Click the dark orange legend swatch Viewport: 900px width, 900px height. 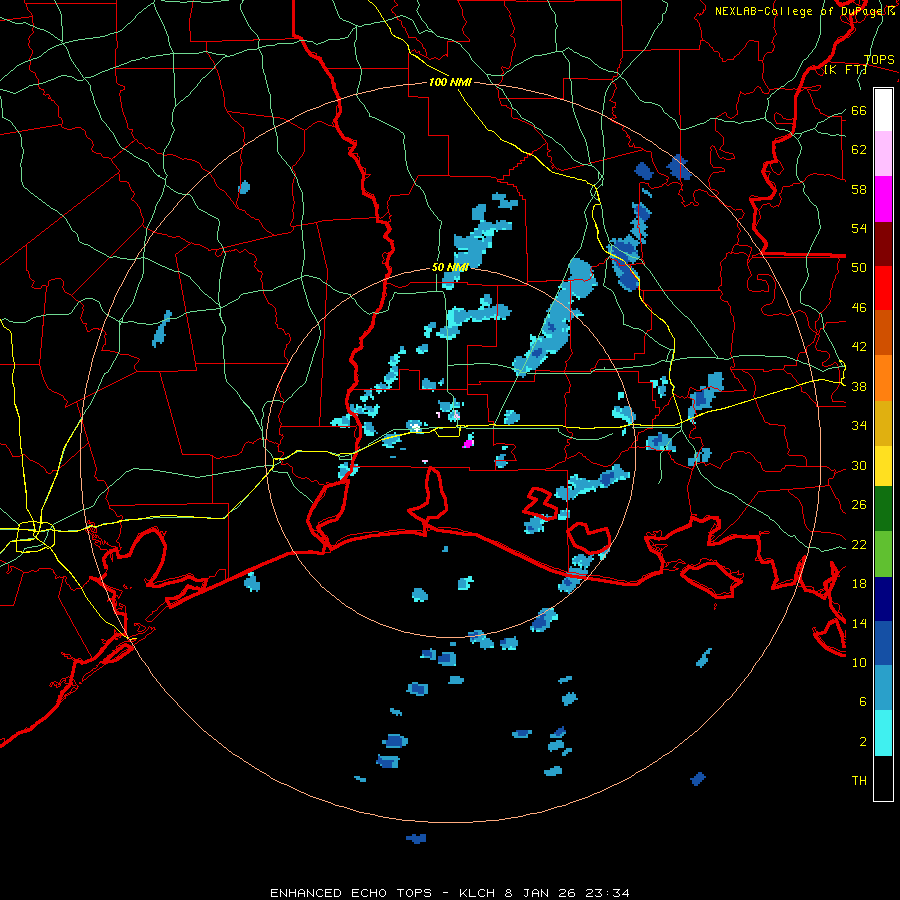(x=883, y=332)
